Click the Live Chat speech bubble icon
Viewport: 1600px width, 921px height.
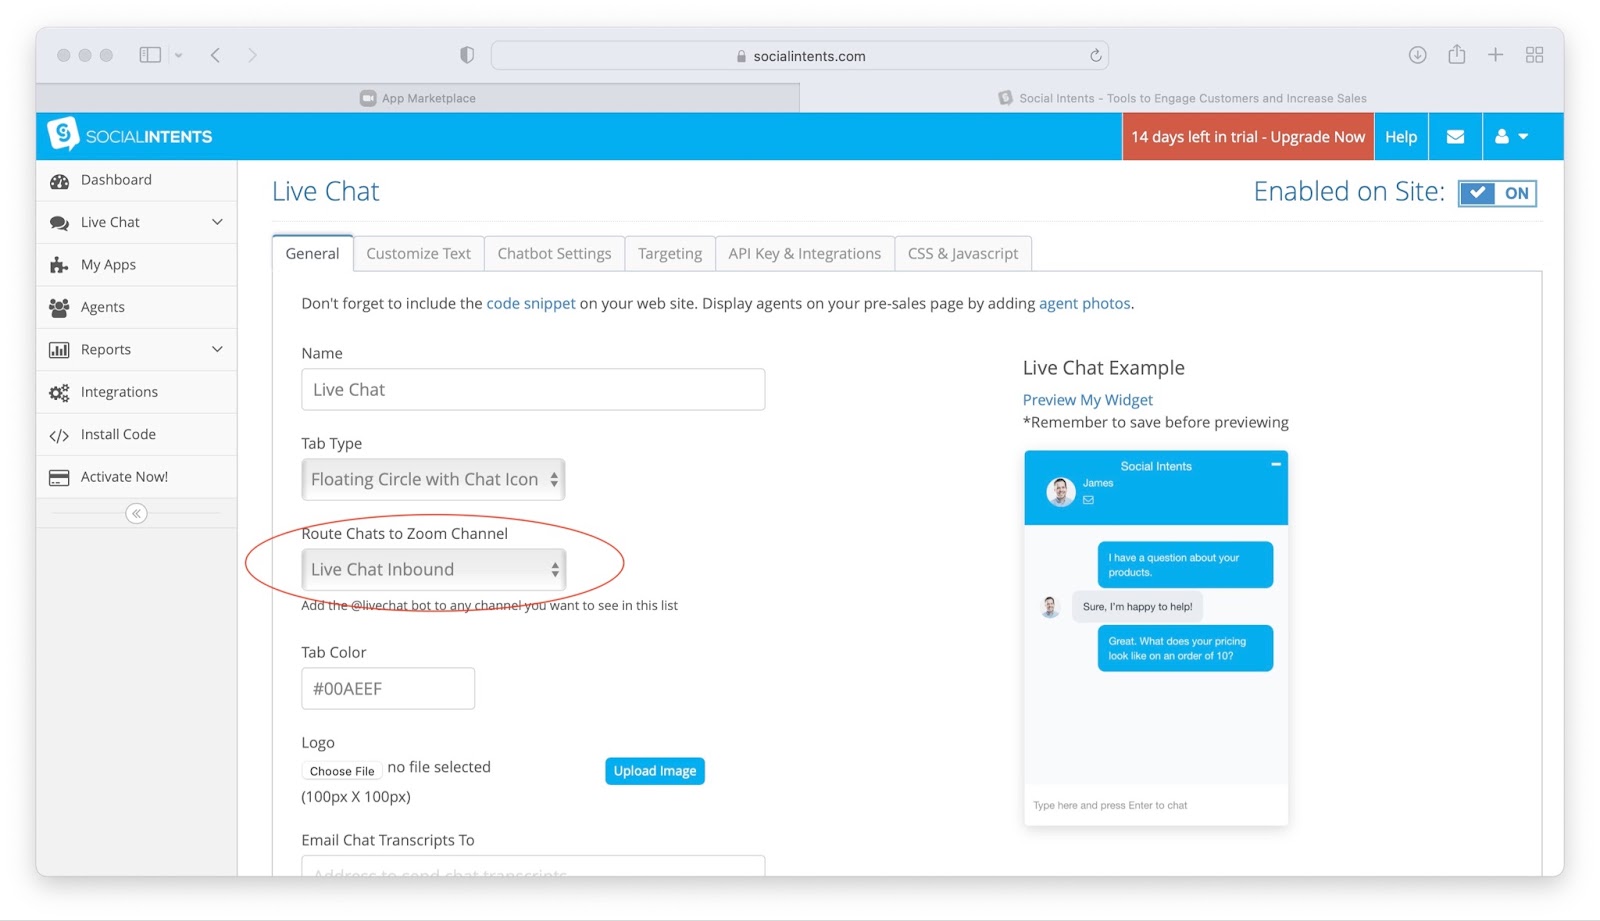pyautogui.click(x=59, y=223)
